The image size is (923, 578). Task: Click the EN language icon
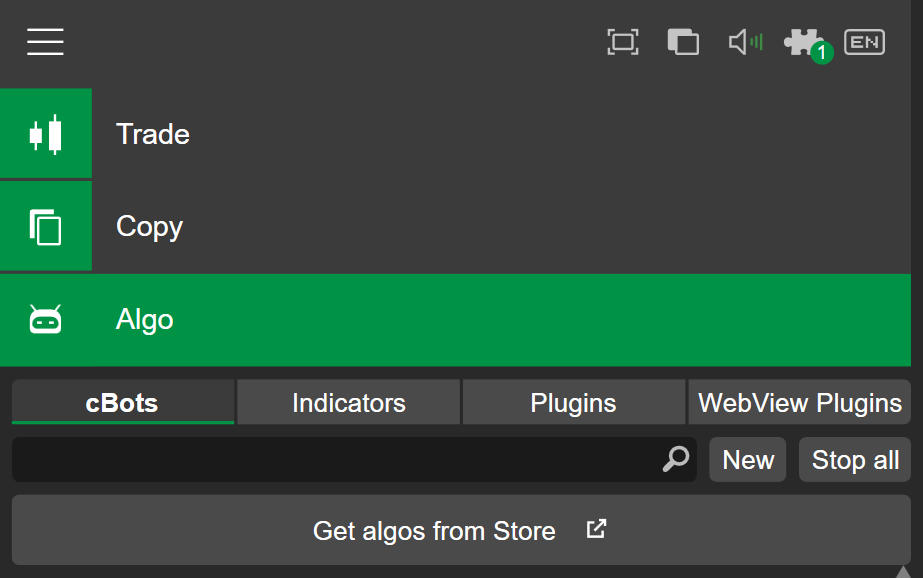(864, 42)
